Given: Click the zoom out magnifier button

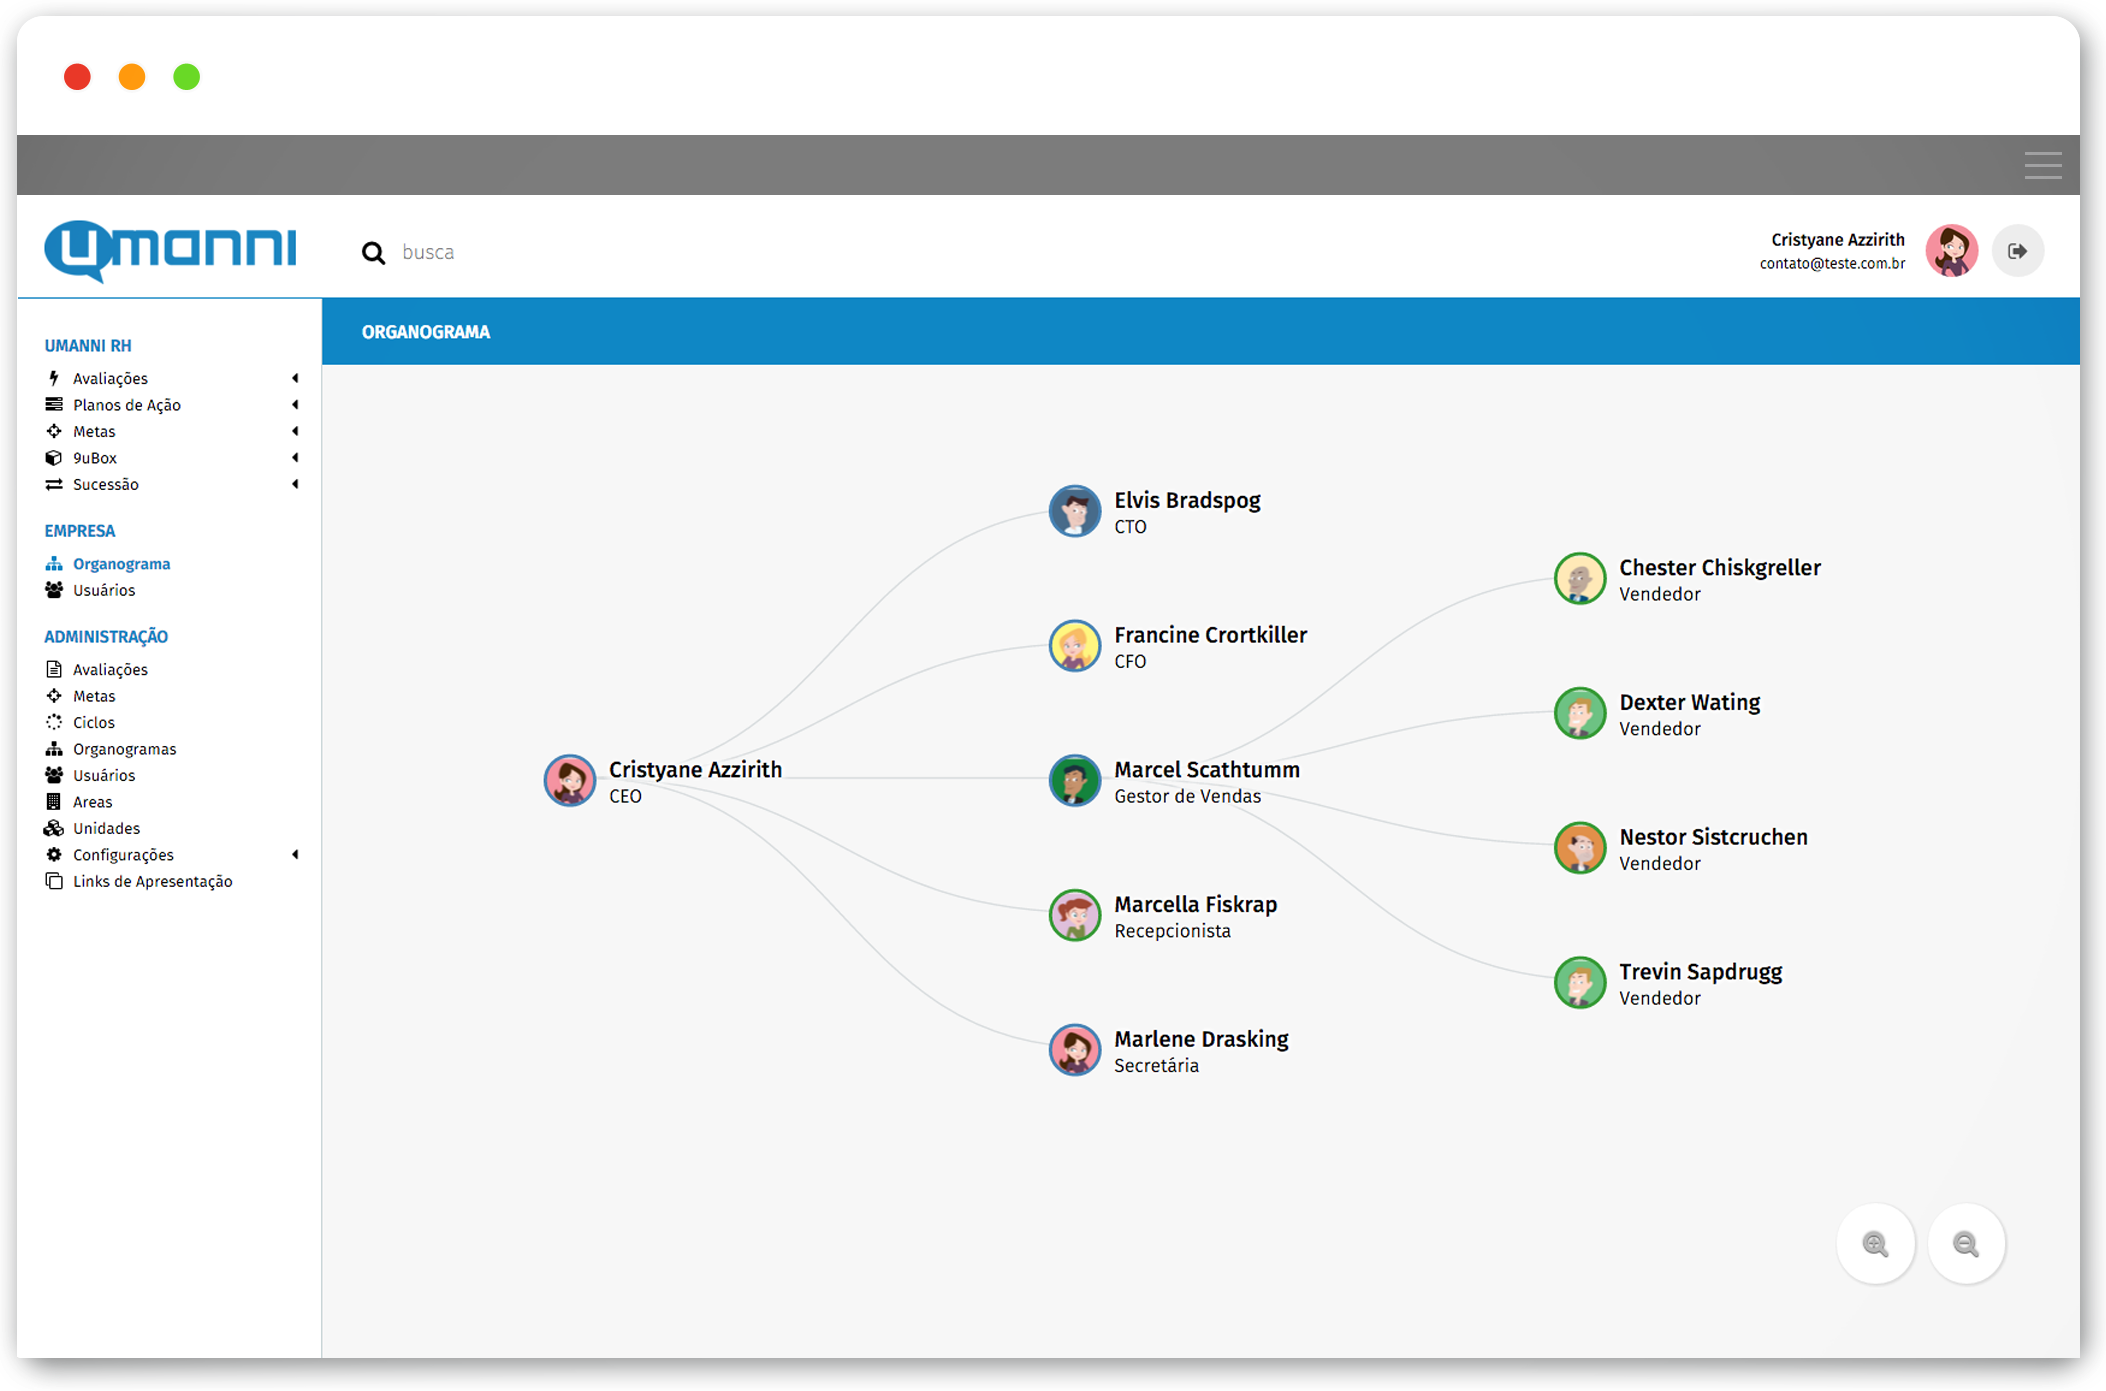Looking at the screenshot, I should point(1966,1243).
